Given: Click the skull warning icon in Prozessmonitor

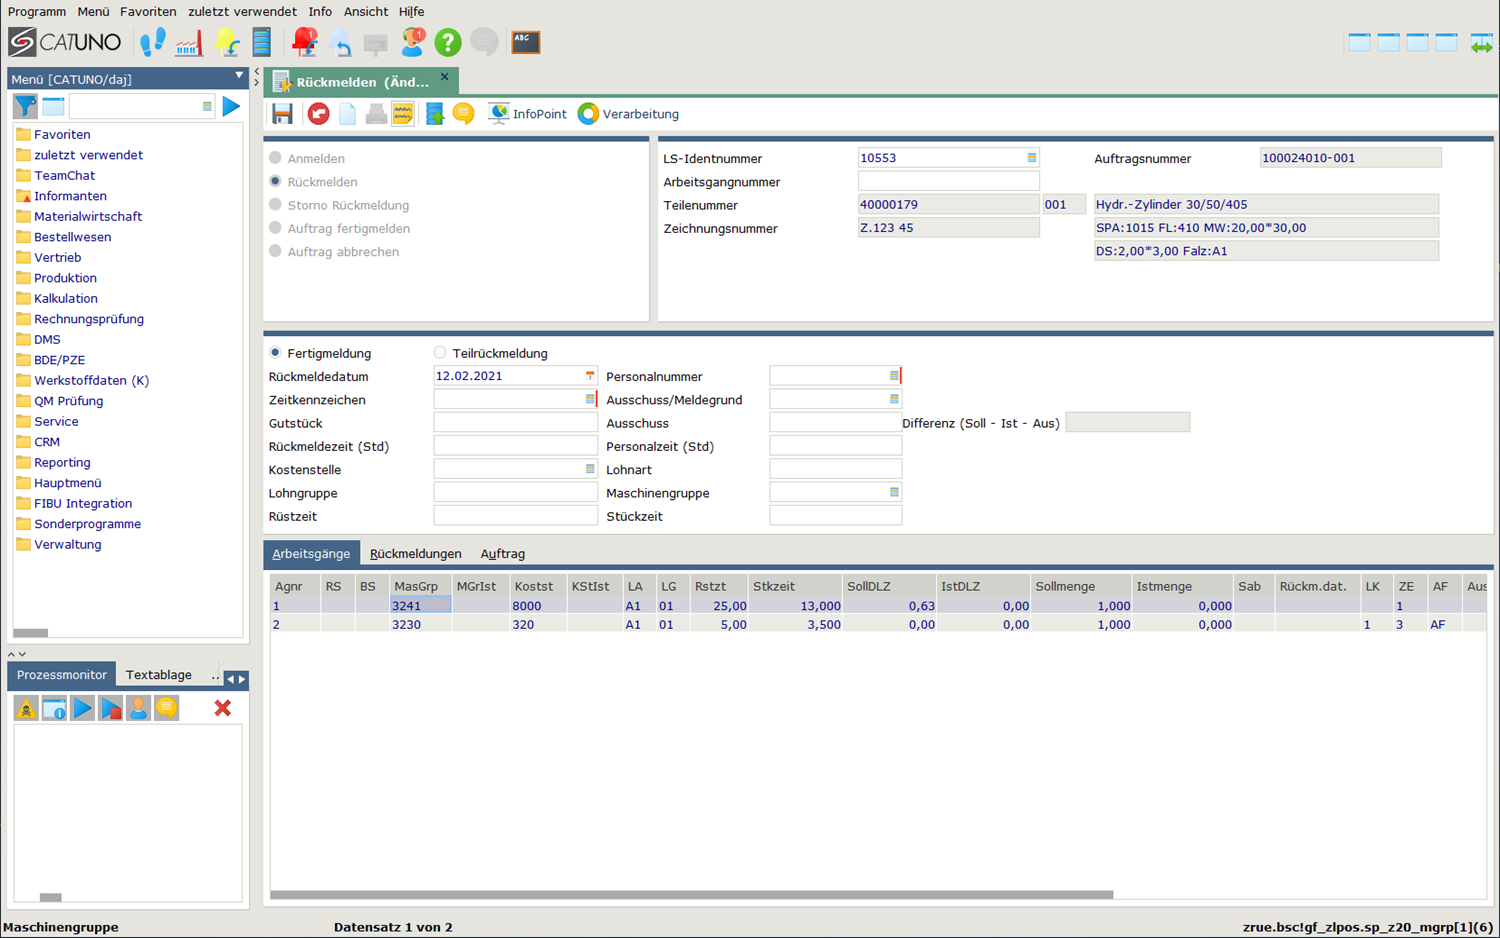Looking at the screenshot, I should pyautogui.click(x=26, y=708).
